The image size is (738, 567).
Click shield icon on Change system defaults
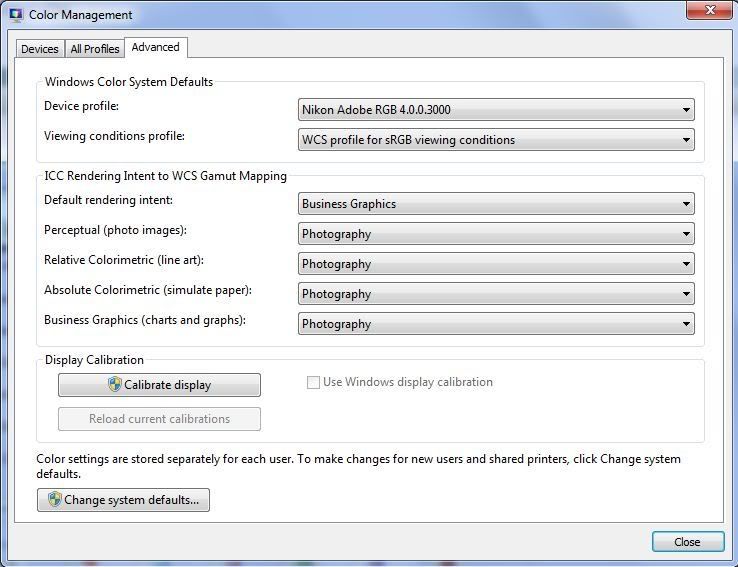click(x=55, y=500)
